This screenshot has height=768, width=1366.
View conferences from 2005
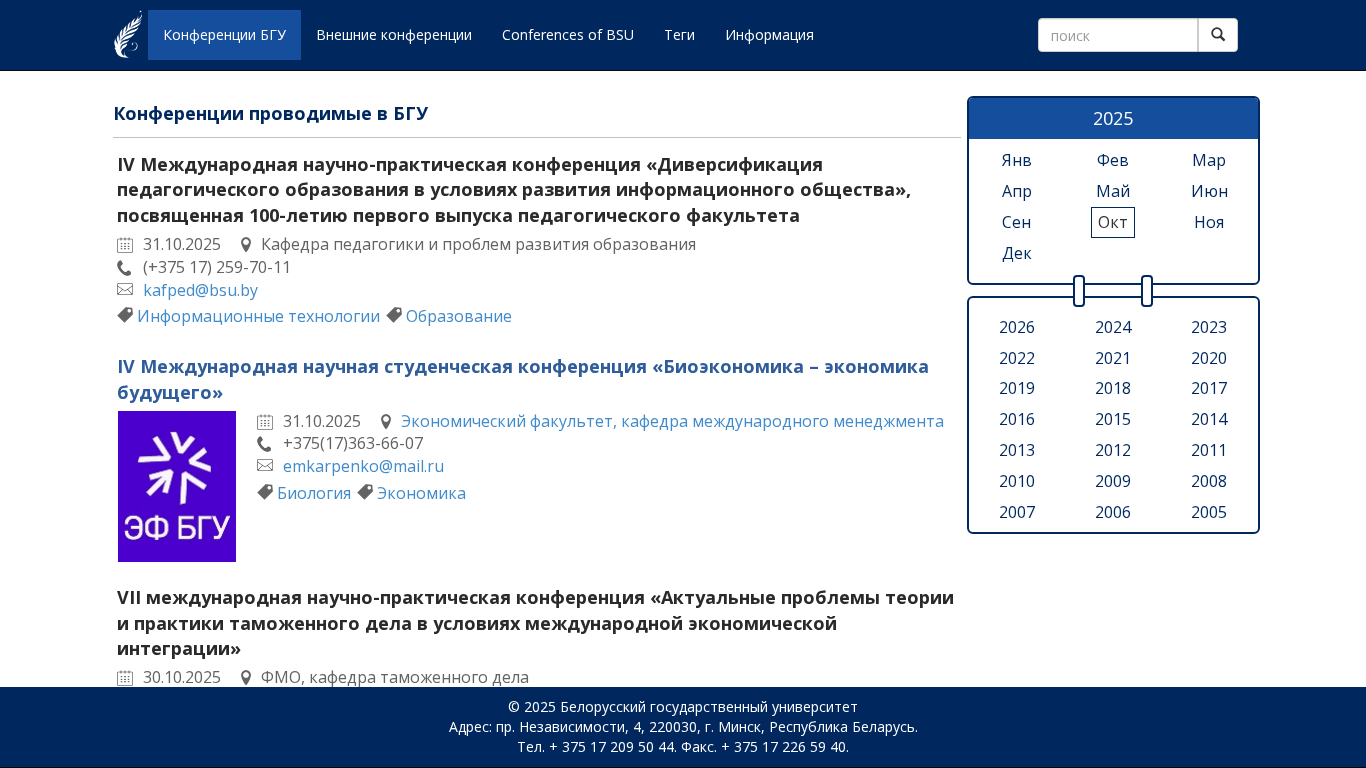pos(1209,512)
